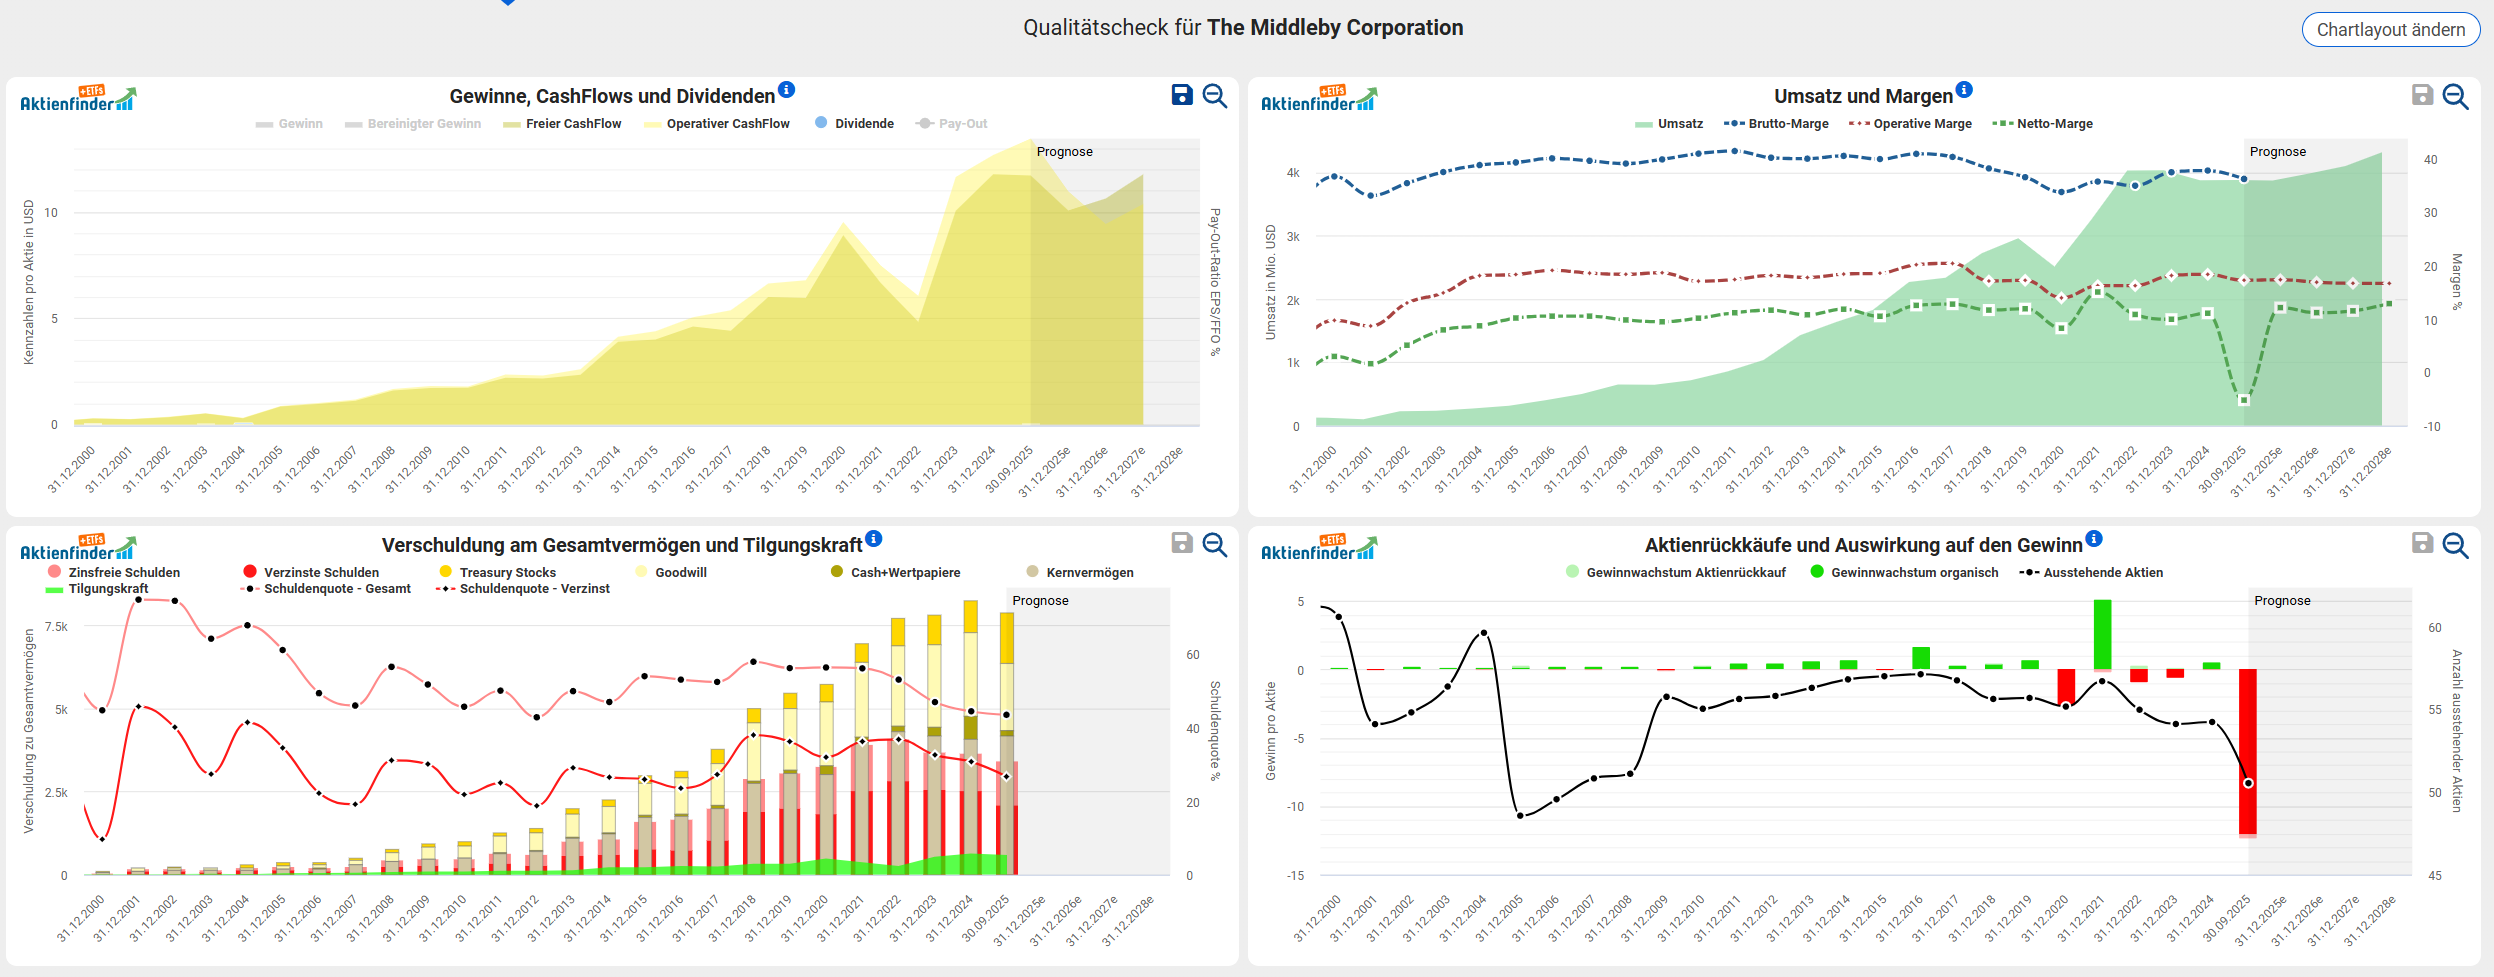Click the Goodwill color legend swatch

[642, 572]
